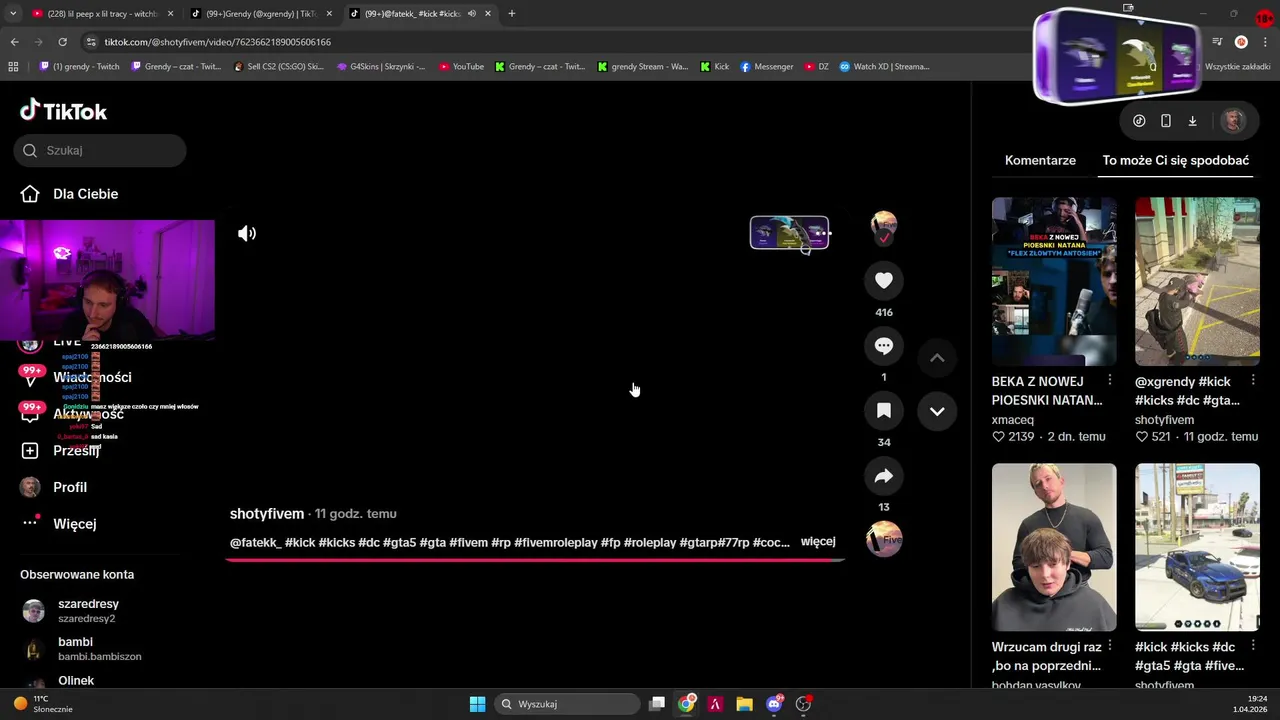The height and width of the screenshot is (720, 1280).
Task: Open YouTube bookmark
Action: [x=461, y=67]
